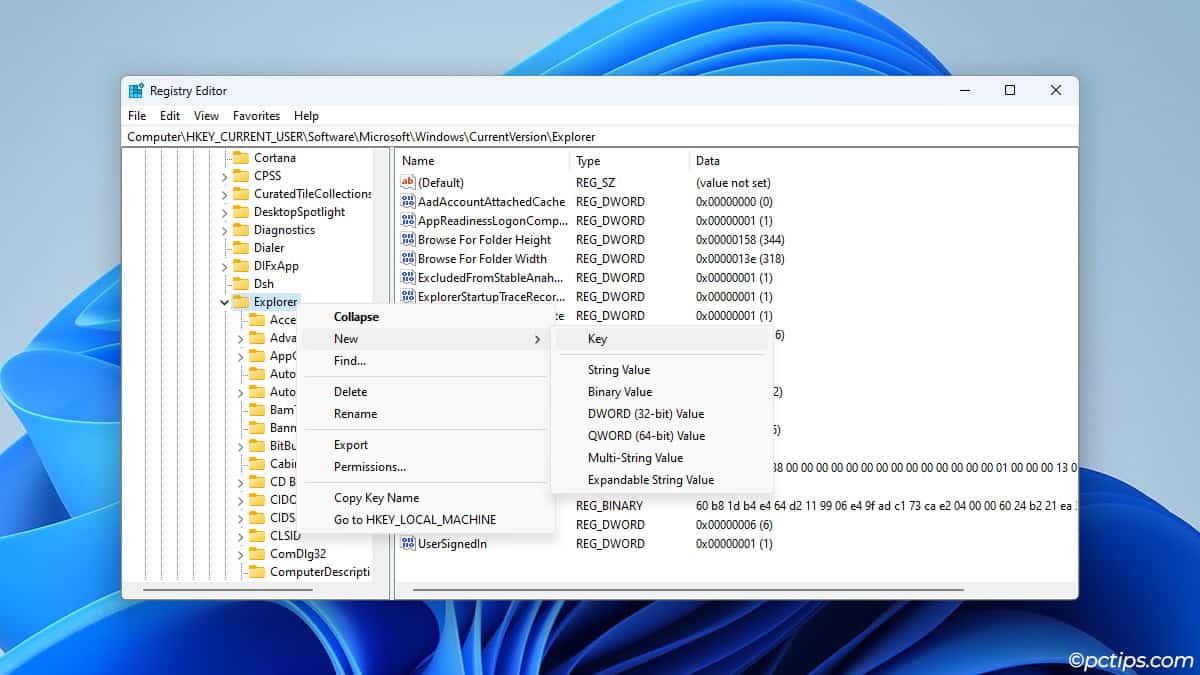This screenshot has width=1200, height=675.
Task: Select the "0x00000158 (344)" data cell
Action: (740, 239)
